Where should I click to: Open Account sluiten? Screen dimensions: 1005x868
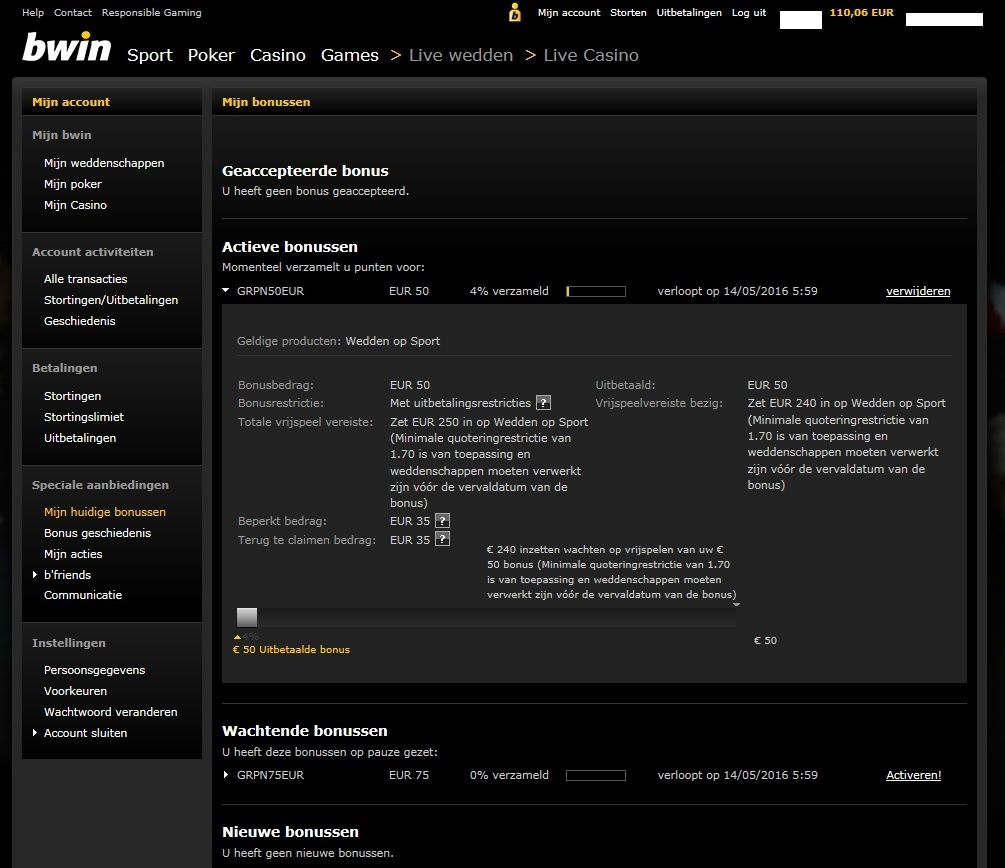click(85, 733)
